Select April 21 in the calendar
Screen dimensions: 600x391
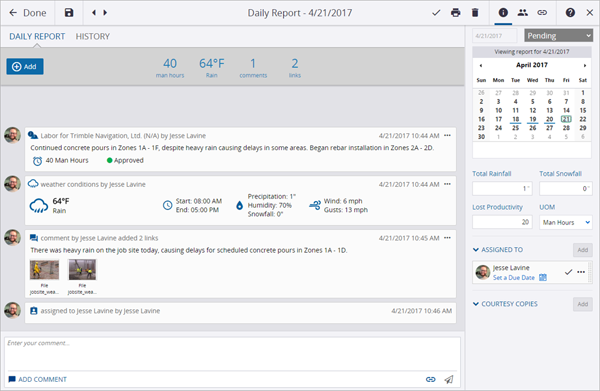pyautogui.click(x=566, y=119)
